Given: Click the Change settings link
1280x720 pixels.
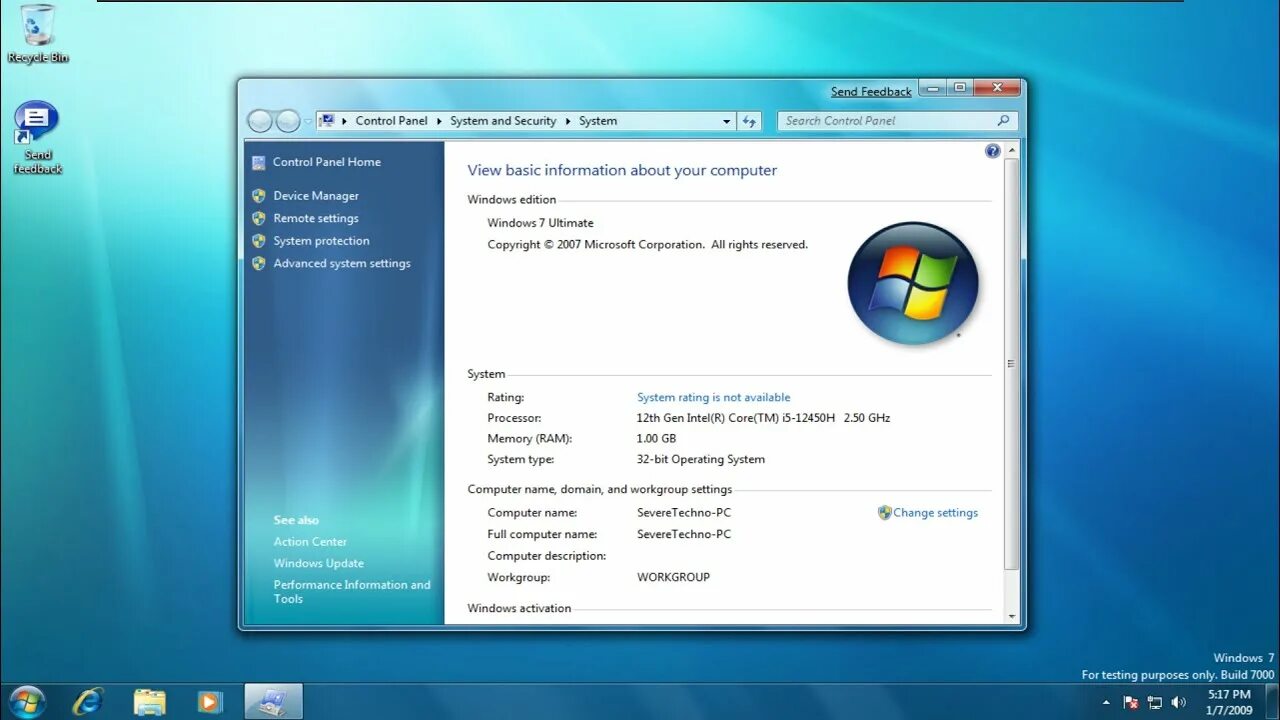Looking at the screenshot, I should coord(936,513).
